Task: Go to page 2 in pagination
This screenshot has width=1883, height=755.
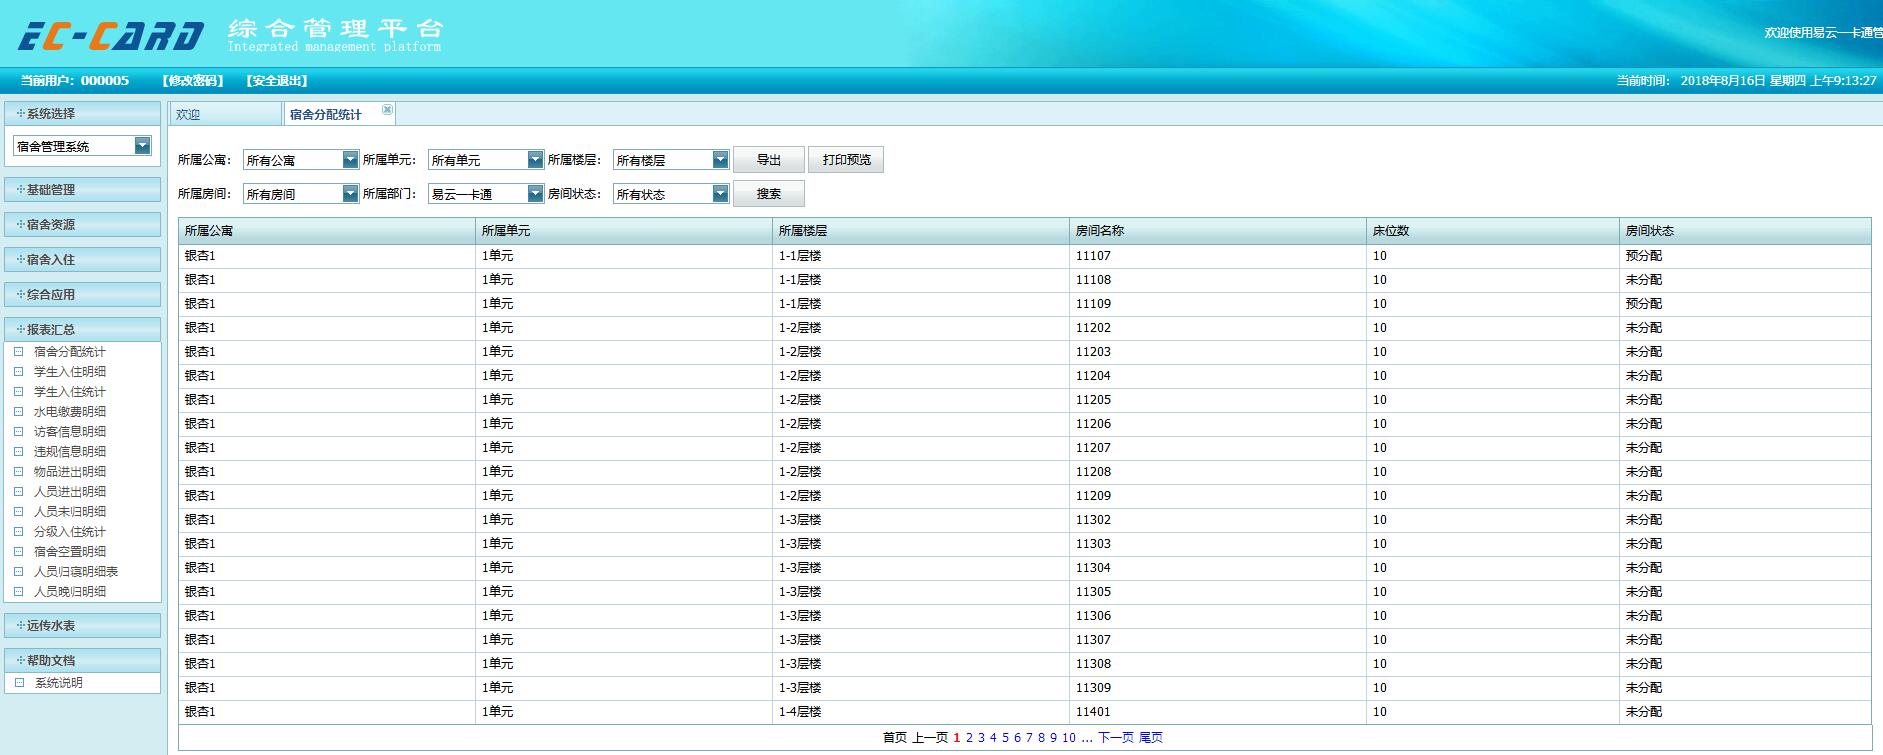Action: (x=969, y=738)
